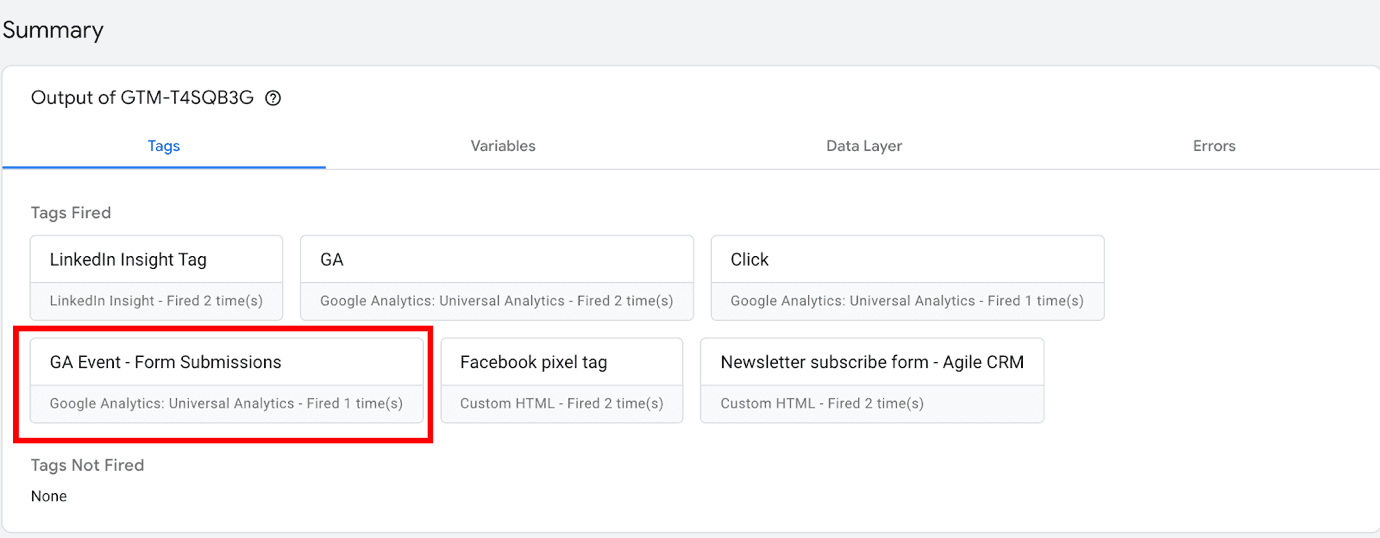
Task: Open Newsletter subscribe form - Agile CRM tag
Action: point(872,362)
